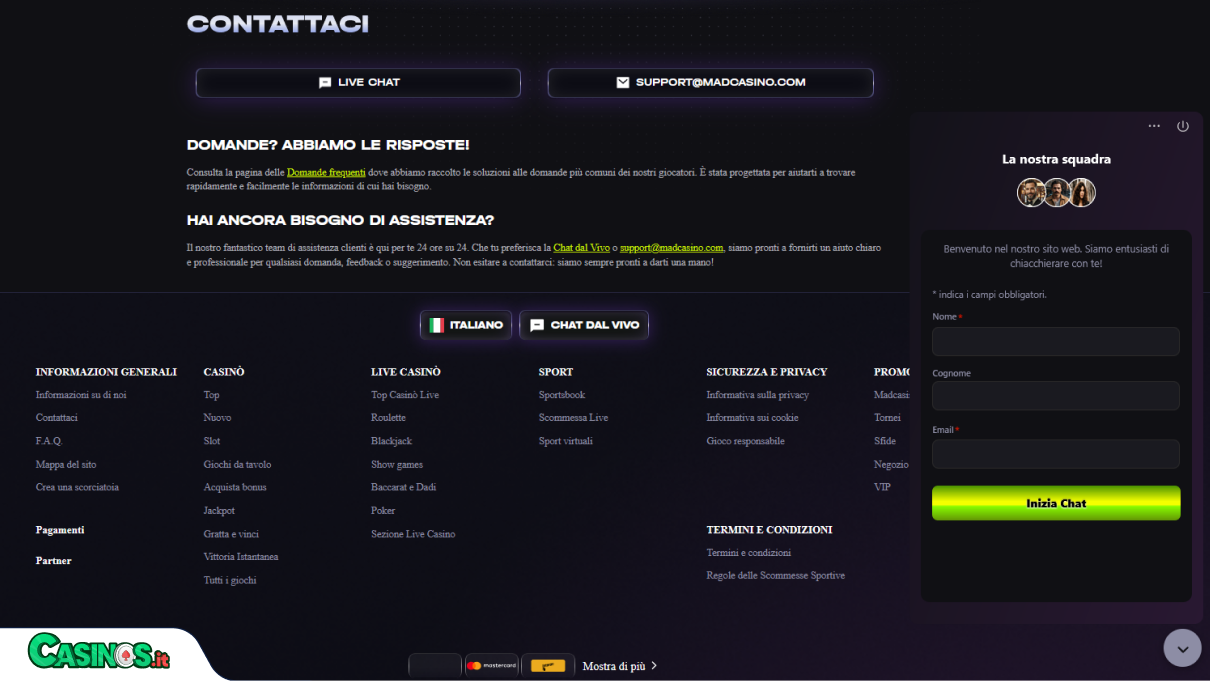This screenshot has height=681, width=1210.
Task: Open the Poker link
Action: 383,511
